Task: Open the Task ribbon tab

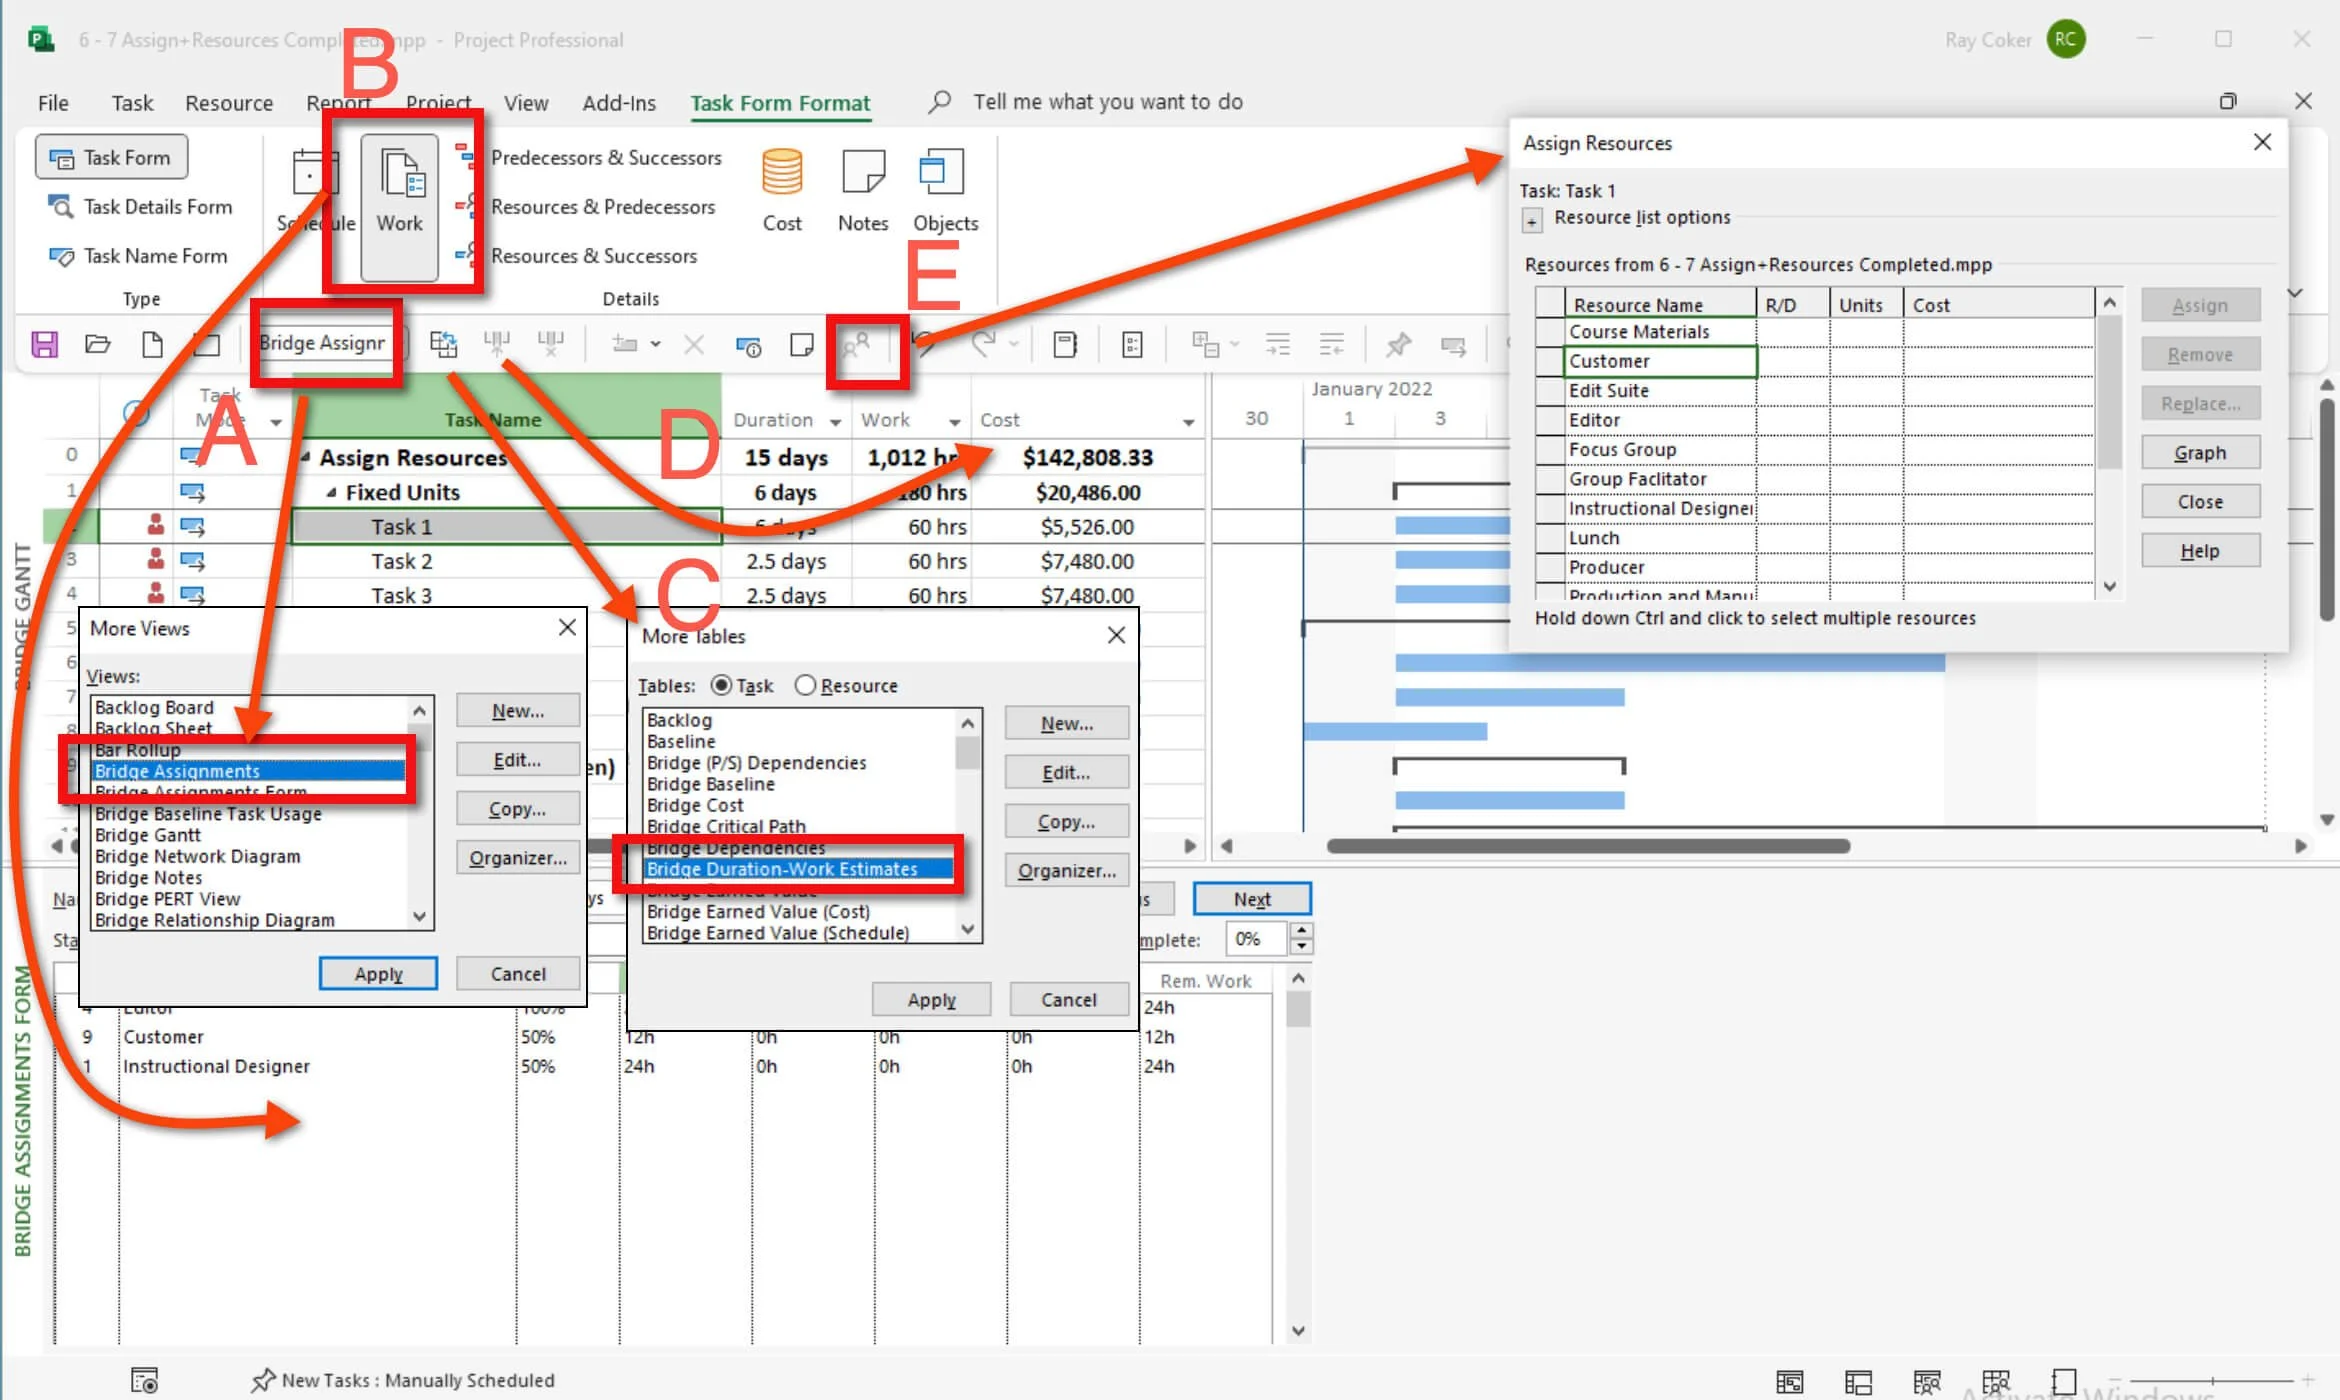Action: tap(132, 103)
